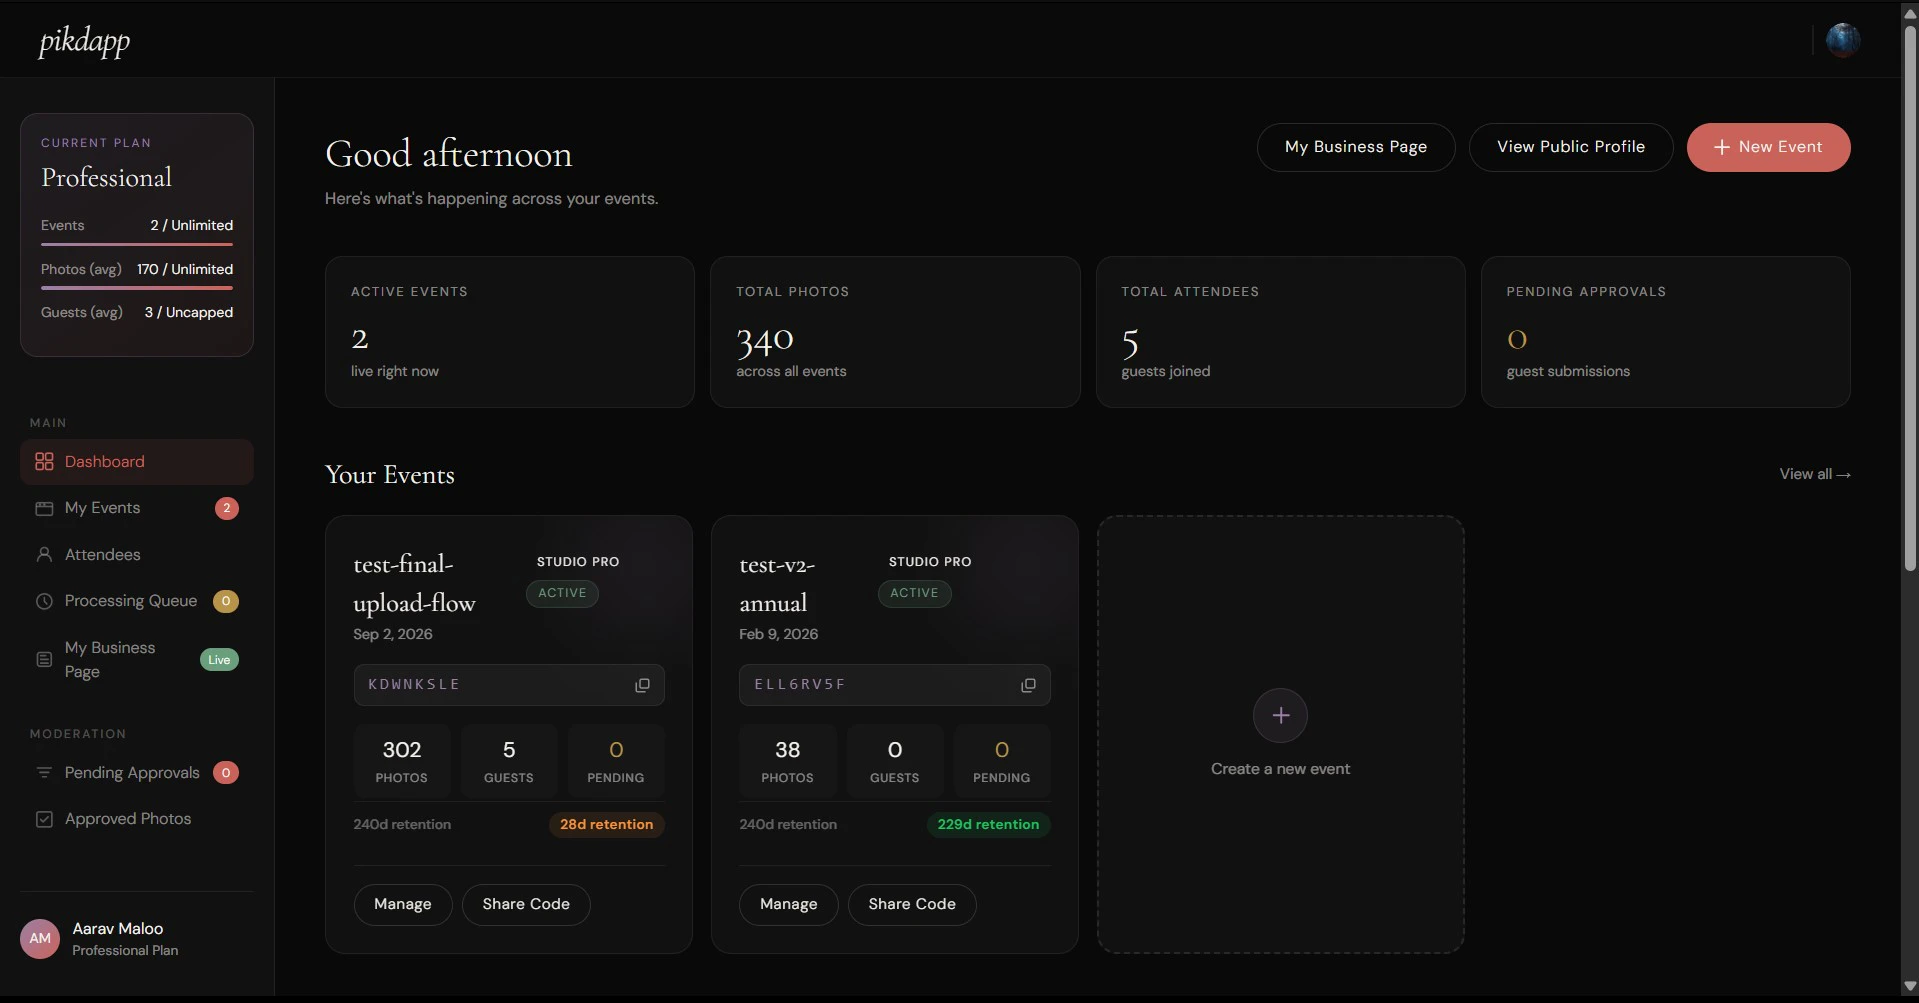Open My Business Page in sidebar
This screenshot has width=1919, height=1003.
click(x=137, y=659)
